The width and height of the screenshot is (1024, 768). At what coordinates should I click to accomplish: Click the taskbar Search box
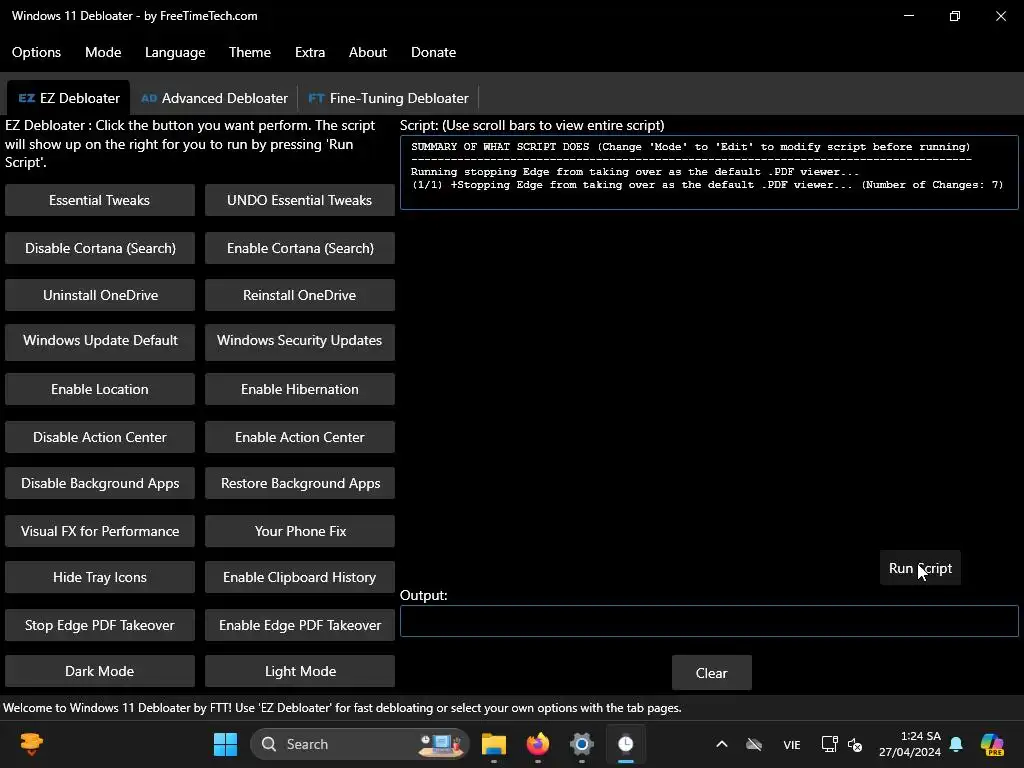pos(360,744)
